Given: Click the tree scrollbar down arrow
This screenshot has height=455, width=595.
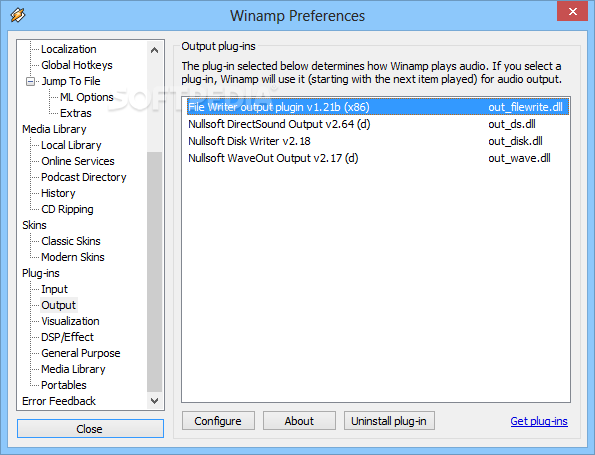Looking at the screenshot, I should pyautogui.click(x=154, y=401).
